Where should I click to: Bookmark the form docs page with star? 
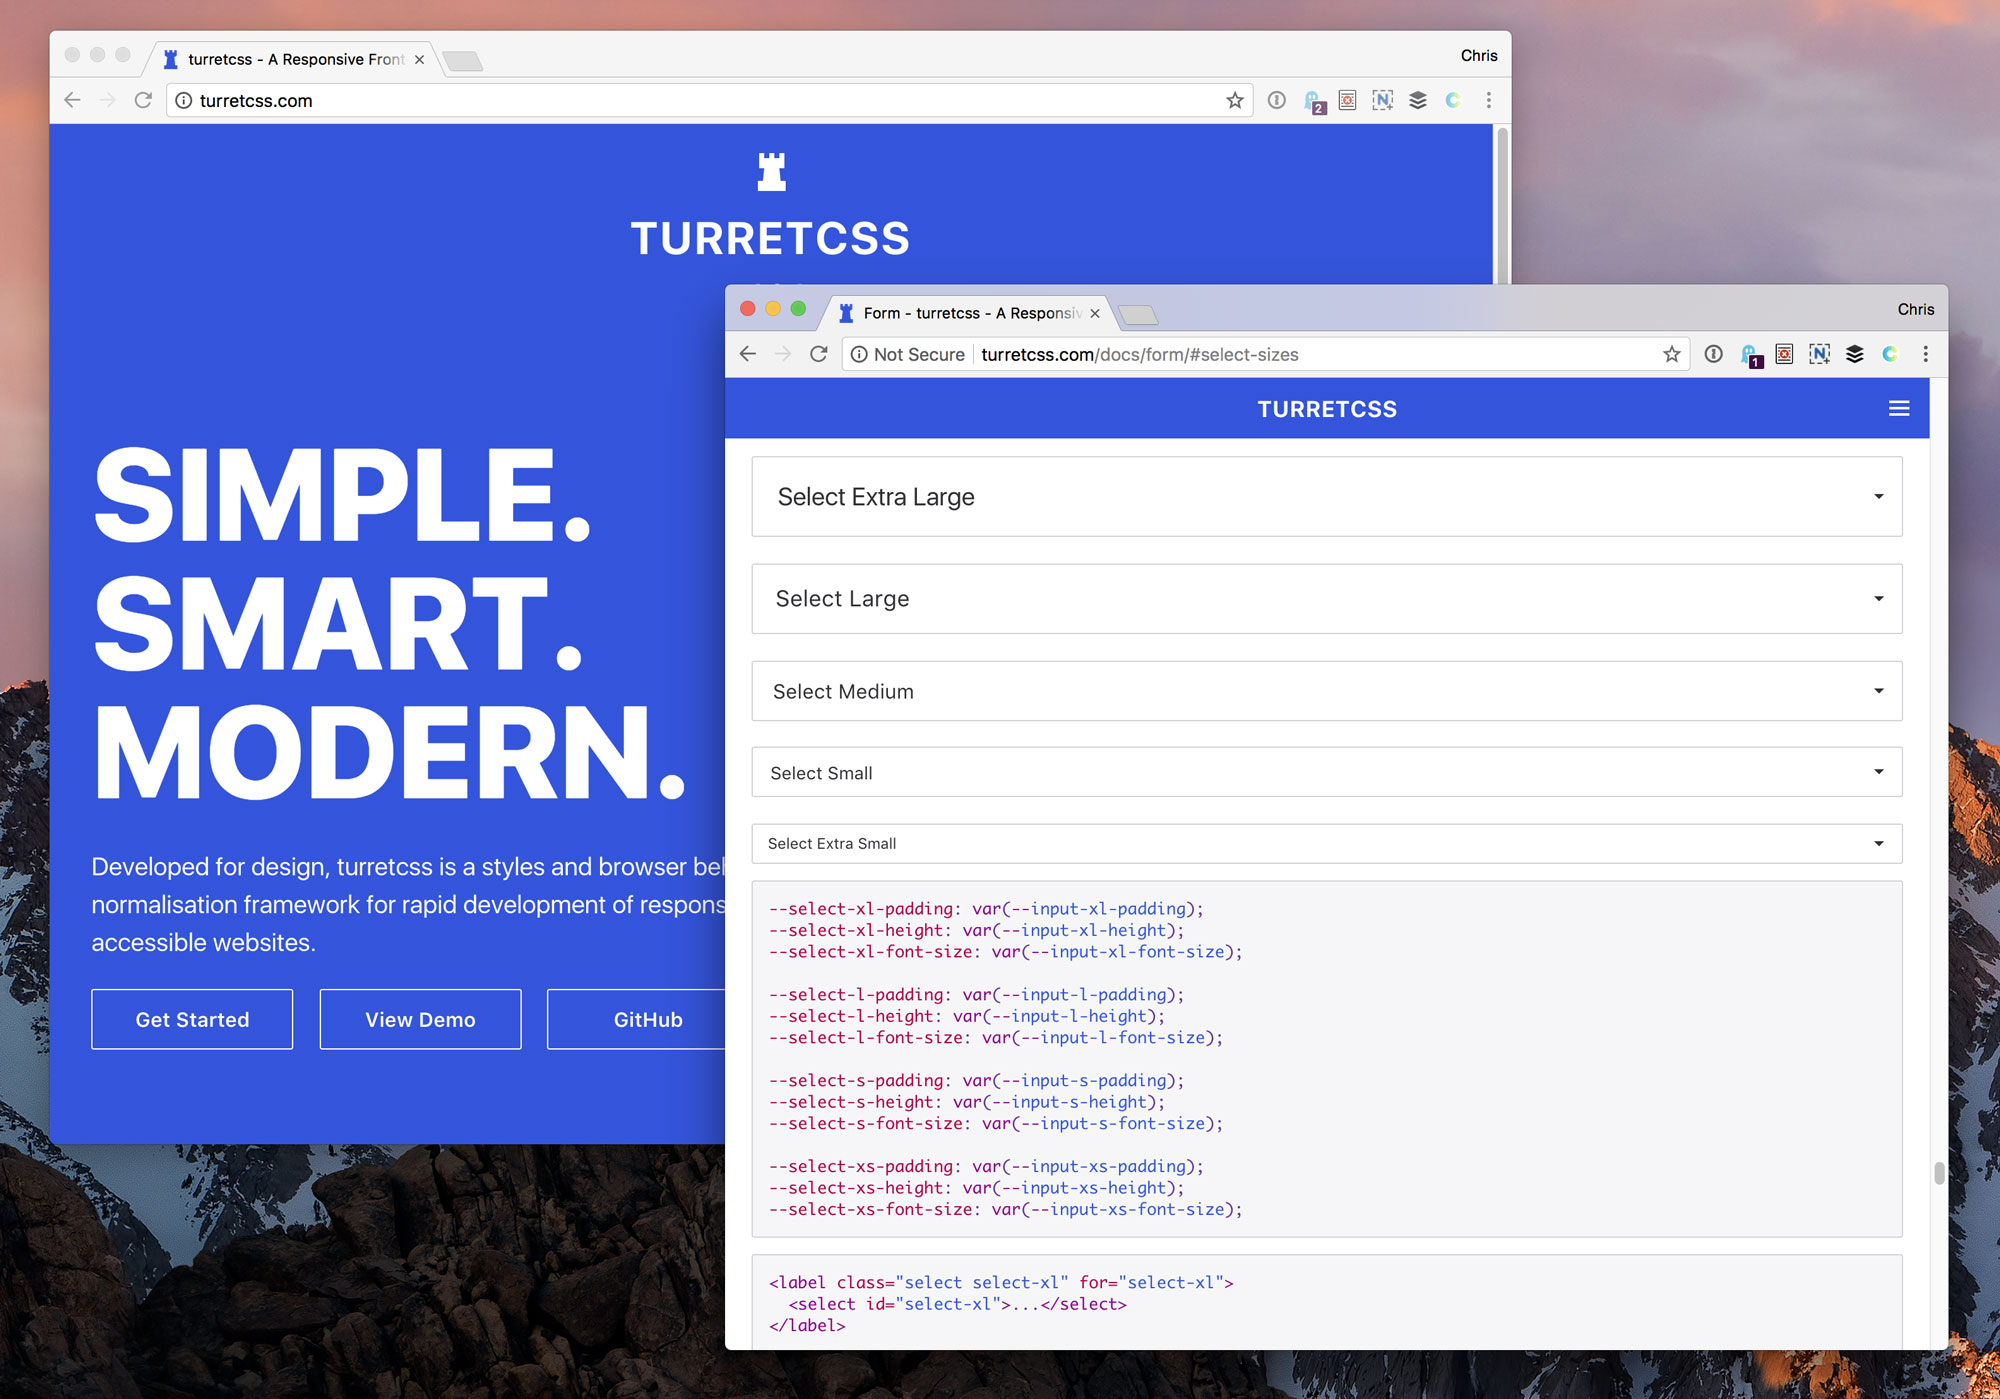tap(1671, 354)
